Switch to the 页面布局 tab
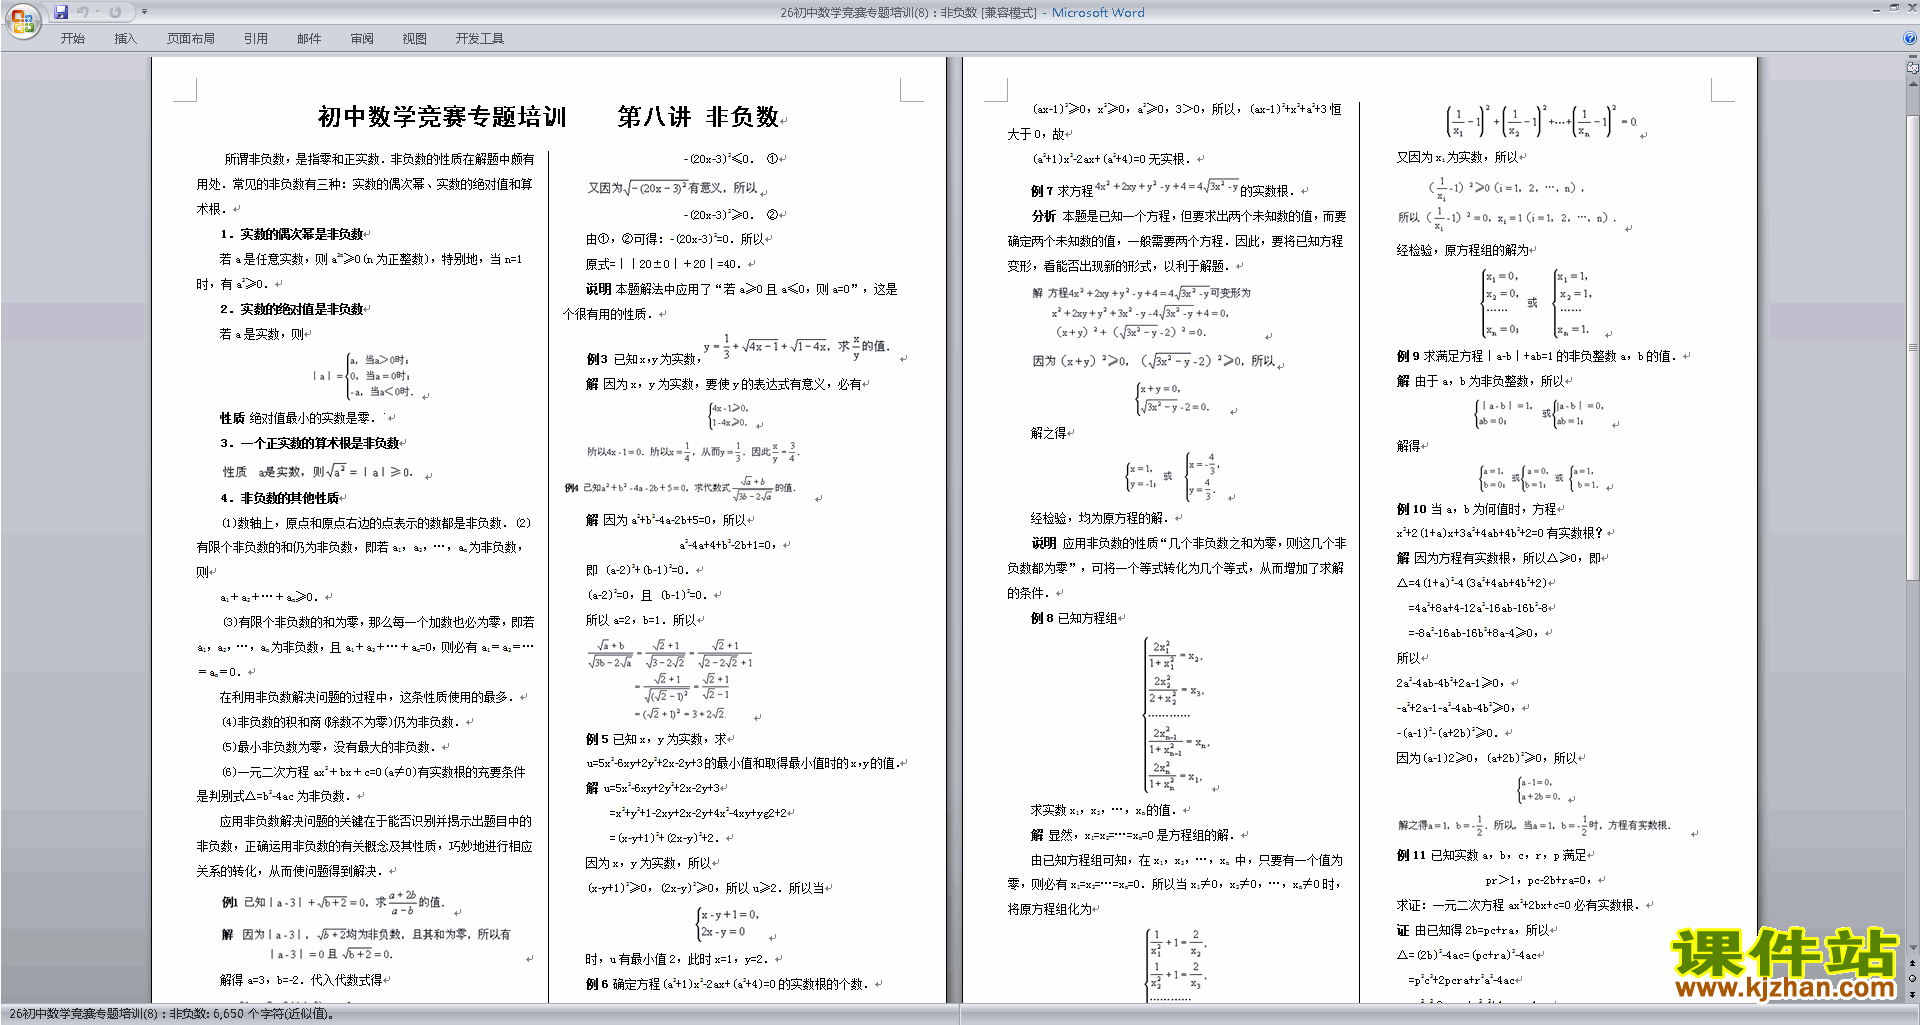1920x1025 pixels. [x=190, y=39]
